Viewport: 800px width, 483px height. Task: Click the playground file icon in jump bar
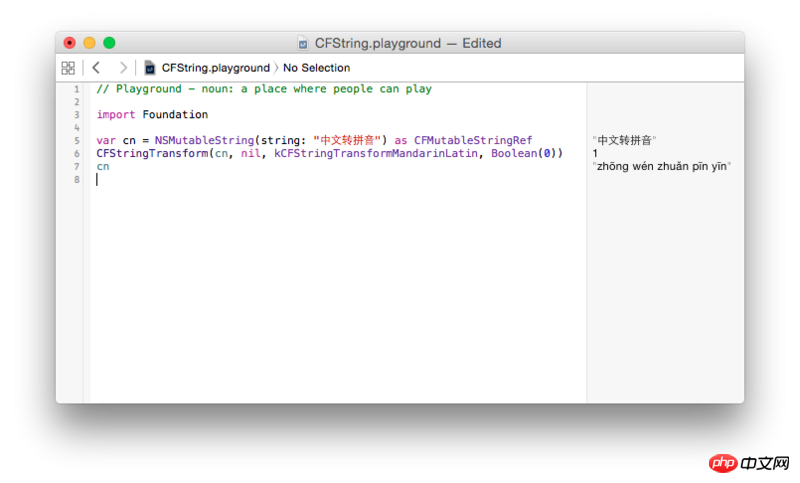pos(149,68)
